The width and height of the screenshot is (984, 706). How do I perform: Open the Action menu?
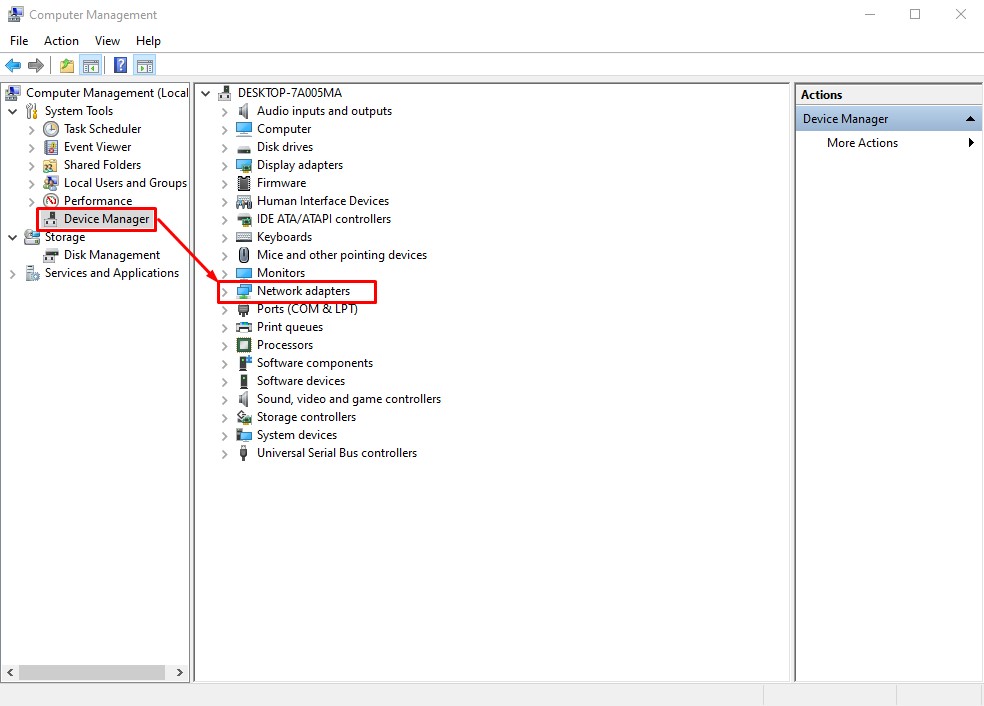coord(61,41)
